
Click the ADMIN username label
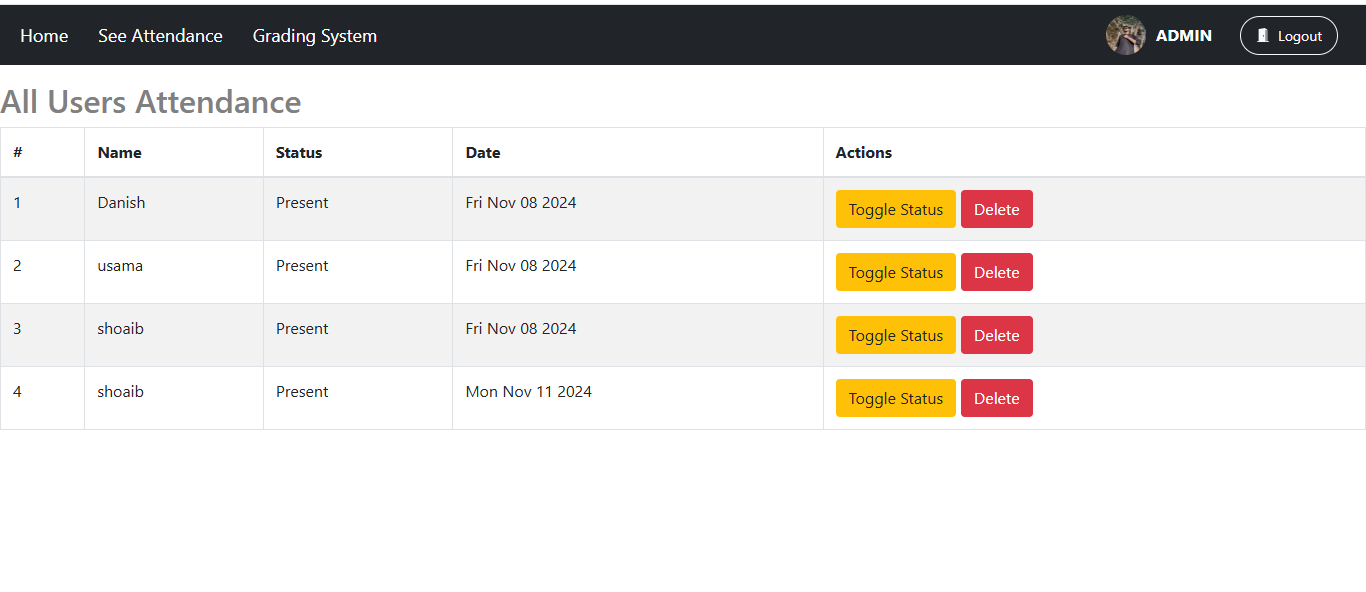pyautogui.click(x=1183, y=36)
